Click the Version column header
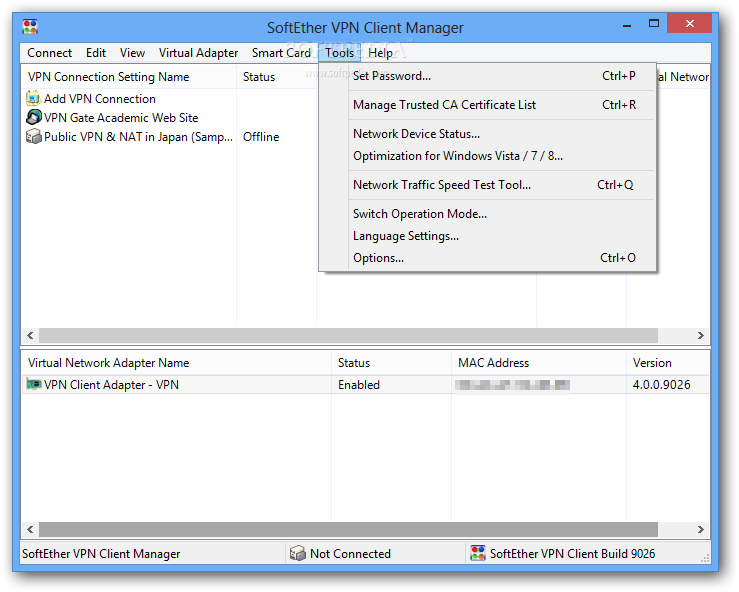The image size is (739, 592). [668, 362]
